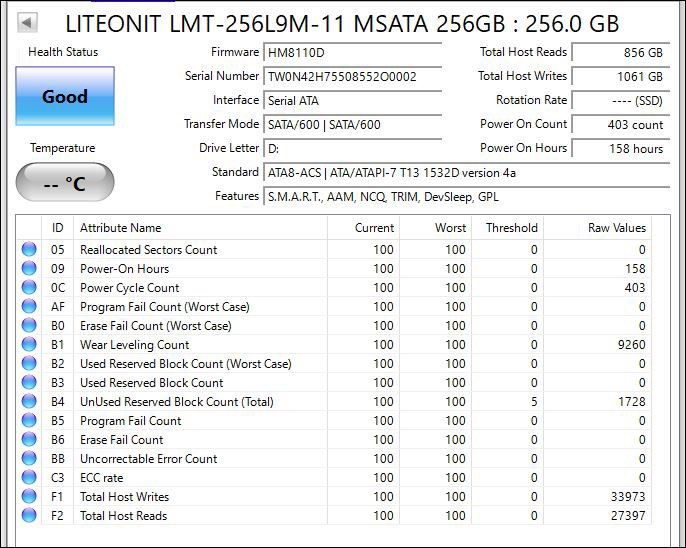The width and height of the screenshot is (686, 548).
Task: Select the Power-On Hours attribute name
Action: point(124,269)
